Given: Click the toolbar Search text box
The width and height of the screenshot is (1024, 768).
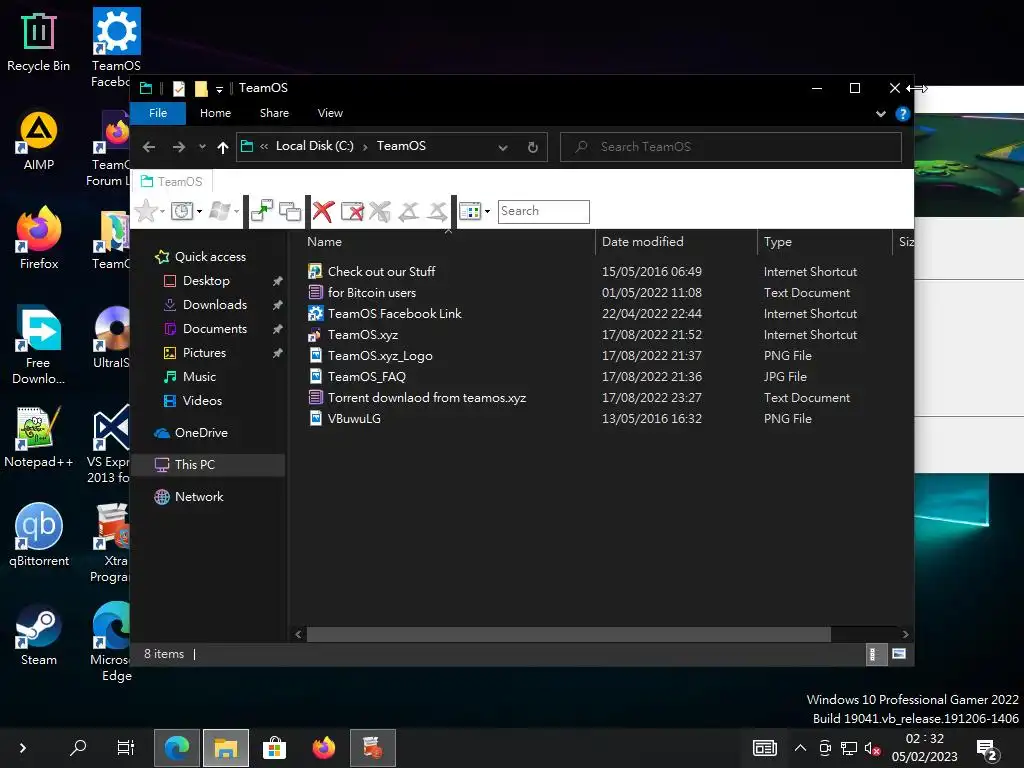Looking at the screenshot, I should click(543, 212).
